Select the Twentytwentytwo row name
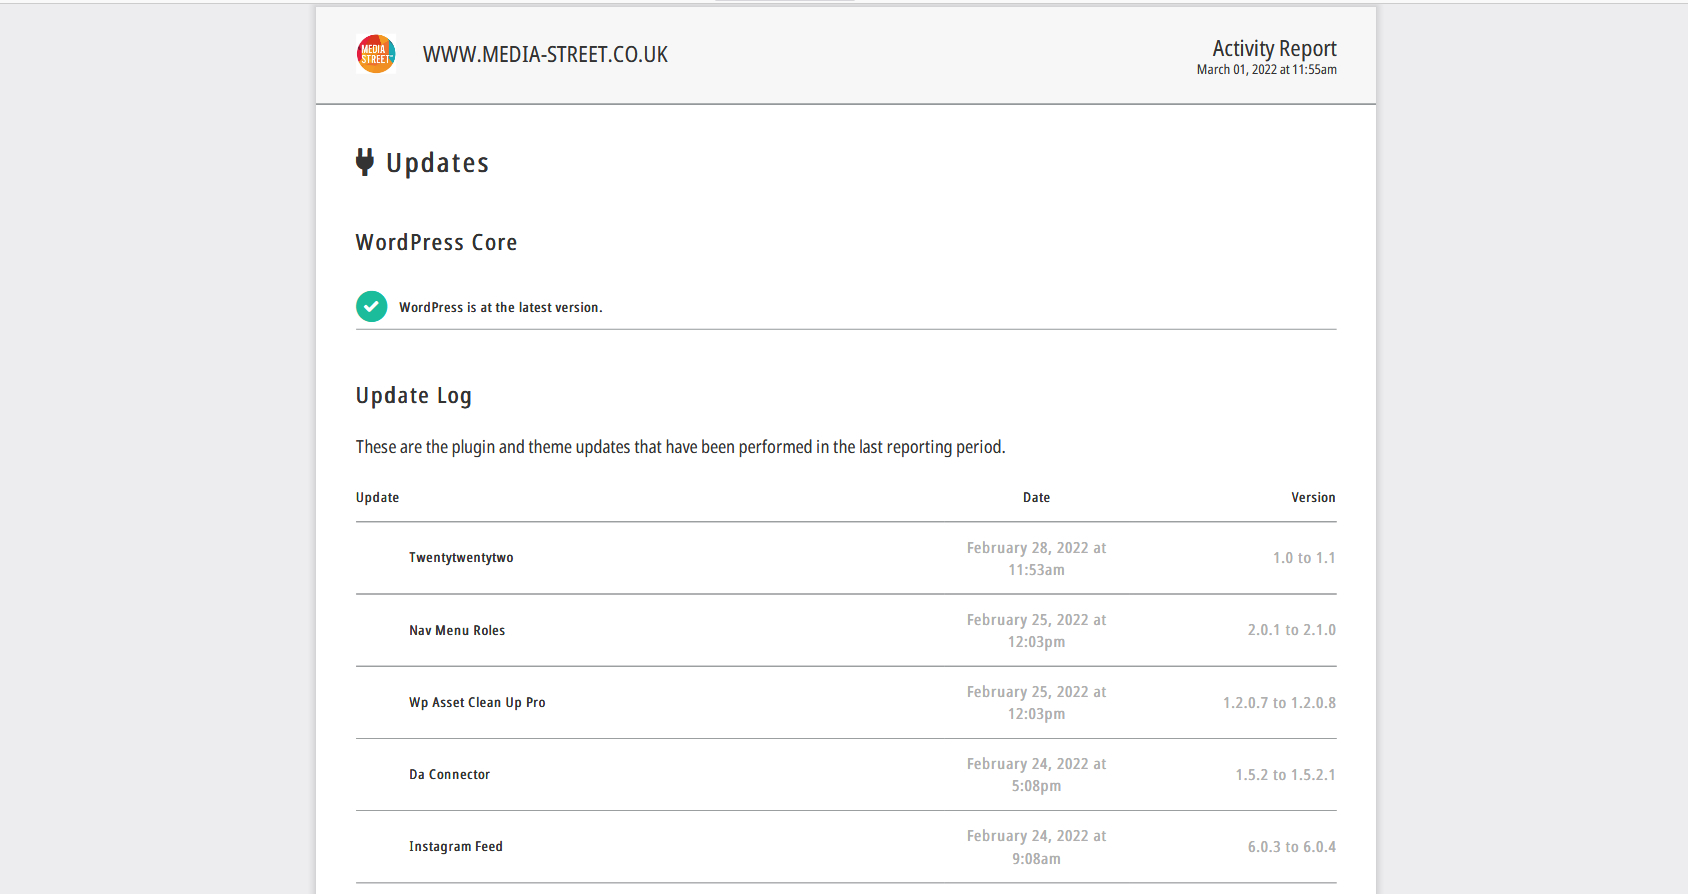 point(461,558)
